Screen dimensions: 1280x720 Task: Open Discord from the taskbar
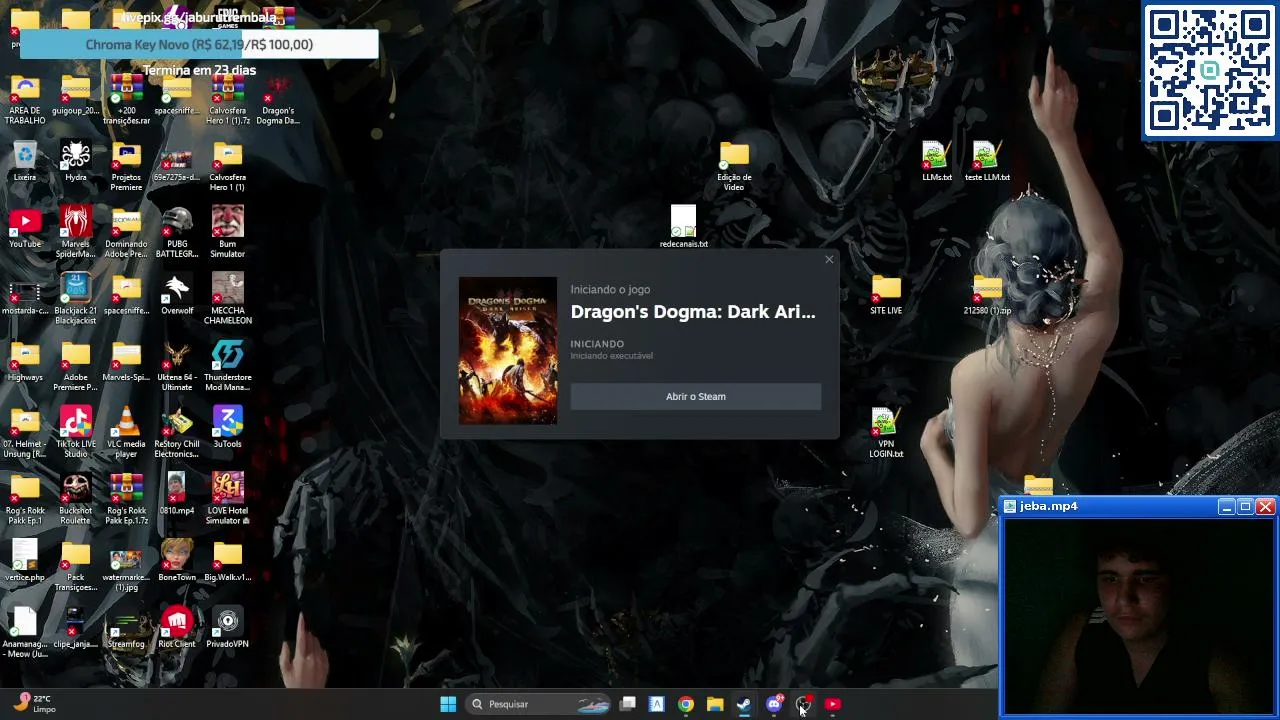pyautogui.click(x=774, y=704)
